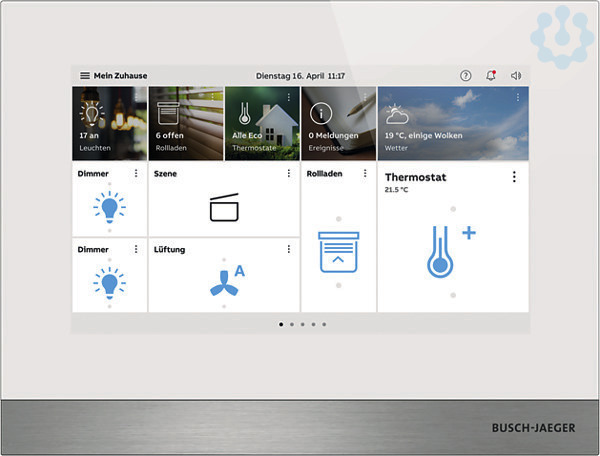
Task: Click the help question mark icon
Action: pos(465,76)
